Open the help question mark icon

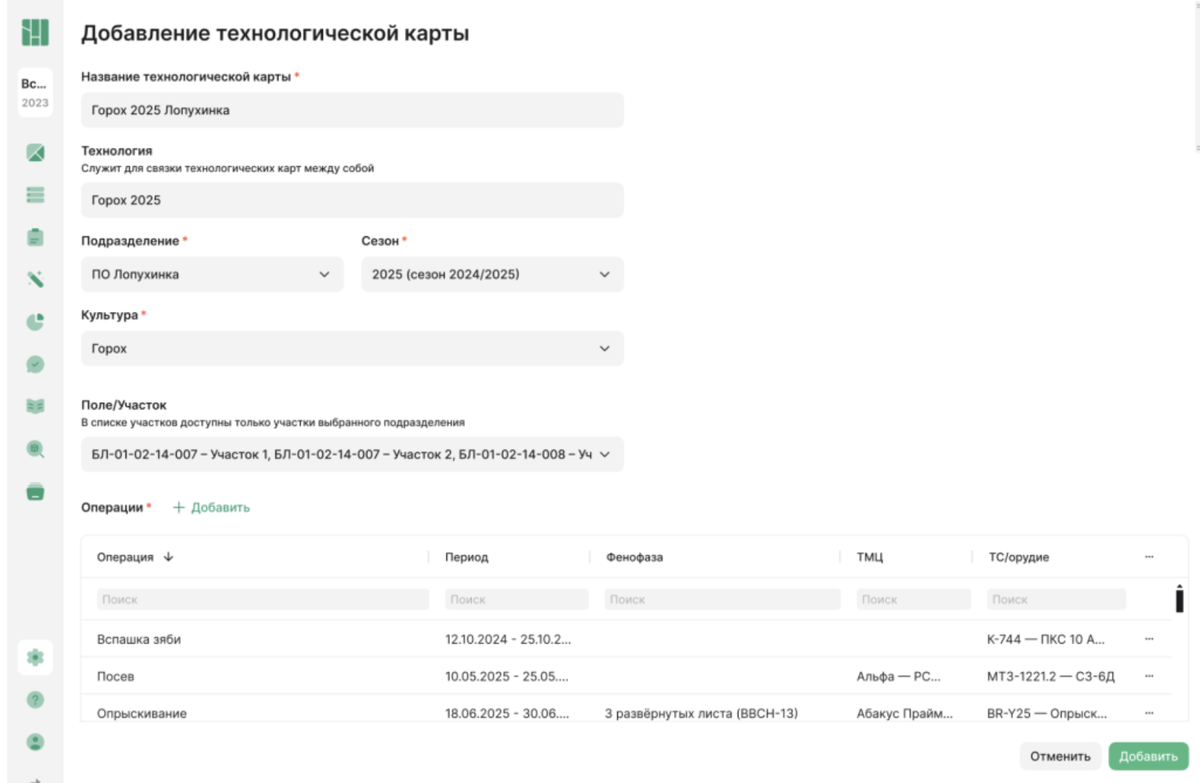35,700
